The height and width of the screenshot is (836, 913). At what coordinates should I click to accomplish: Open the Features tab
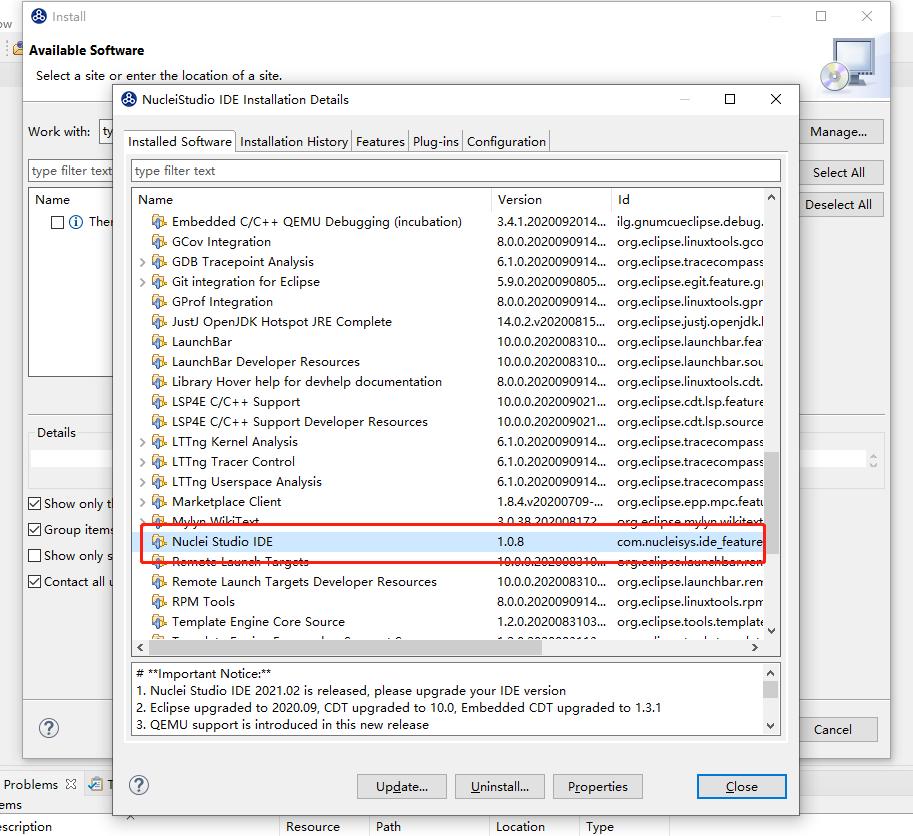pyautogui.click(x=380, y=141)
